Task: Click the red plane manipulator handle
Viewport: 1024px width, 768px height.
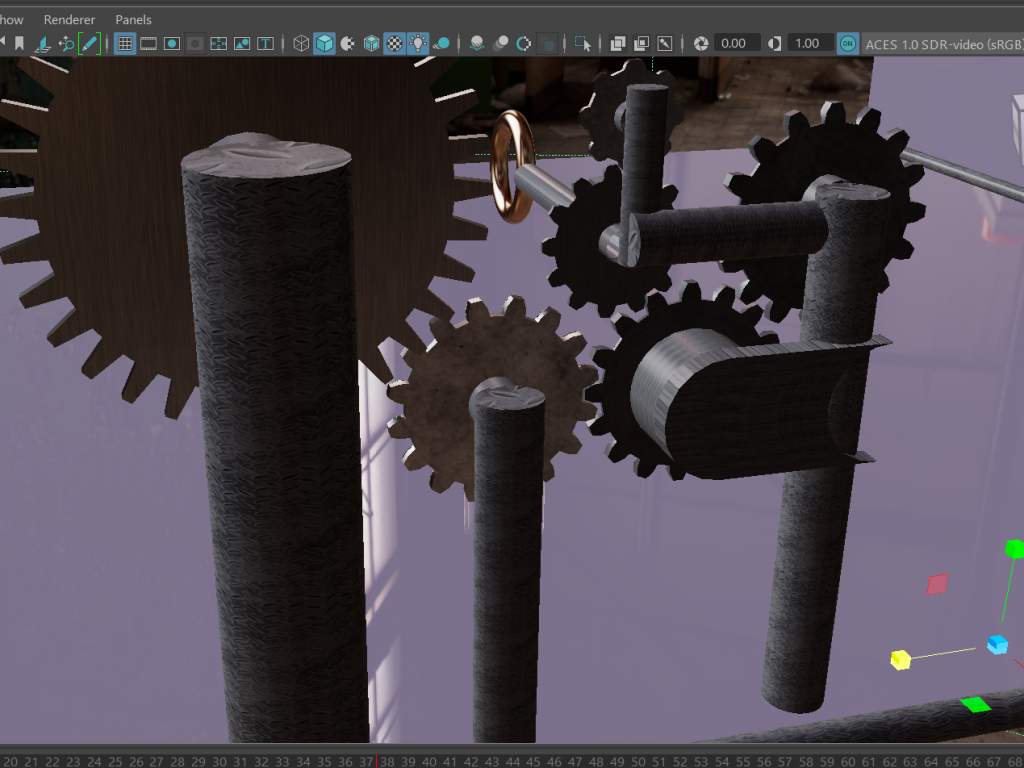Action: coord(937,584)
